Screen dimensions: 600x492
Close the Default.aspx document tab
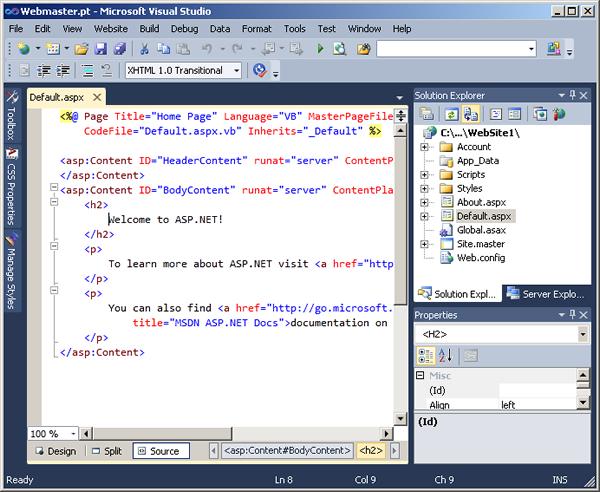click(97, 97)
